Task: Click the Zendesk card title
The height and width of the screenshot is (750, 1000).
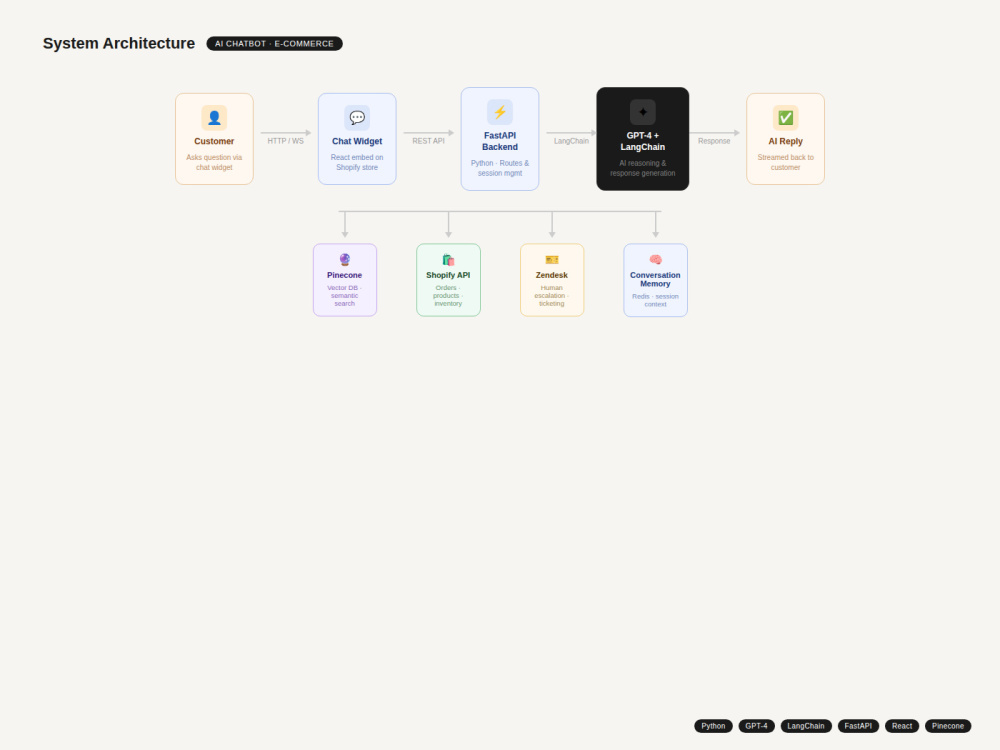Action: pos(552,275)
